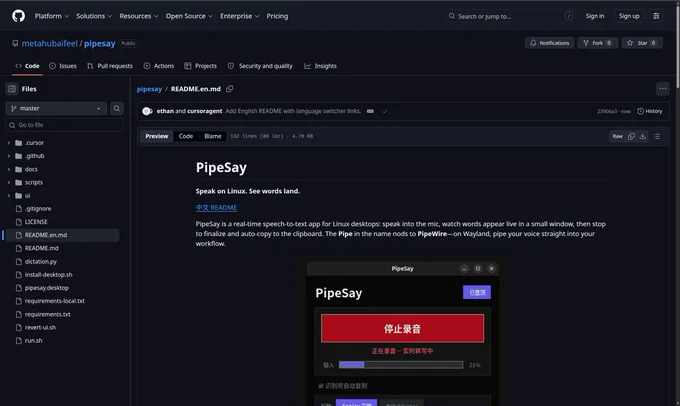The height and width of the screenshot is (406, 680).
Task: Select the Preview view
Action: tap(157, 136)
